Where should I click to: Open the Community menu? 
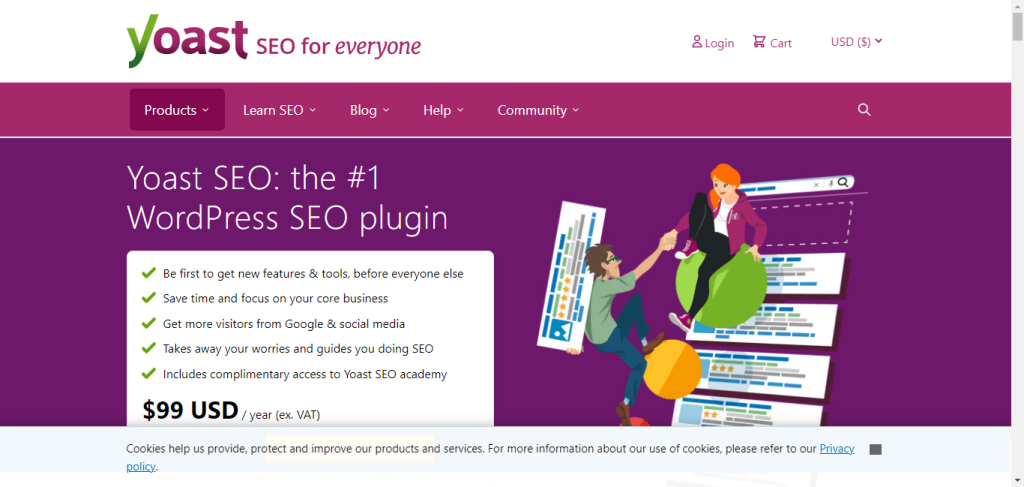tap(538, 110)
